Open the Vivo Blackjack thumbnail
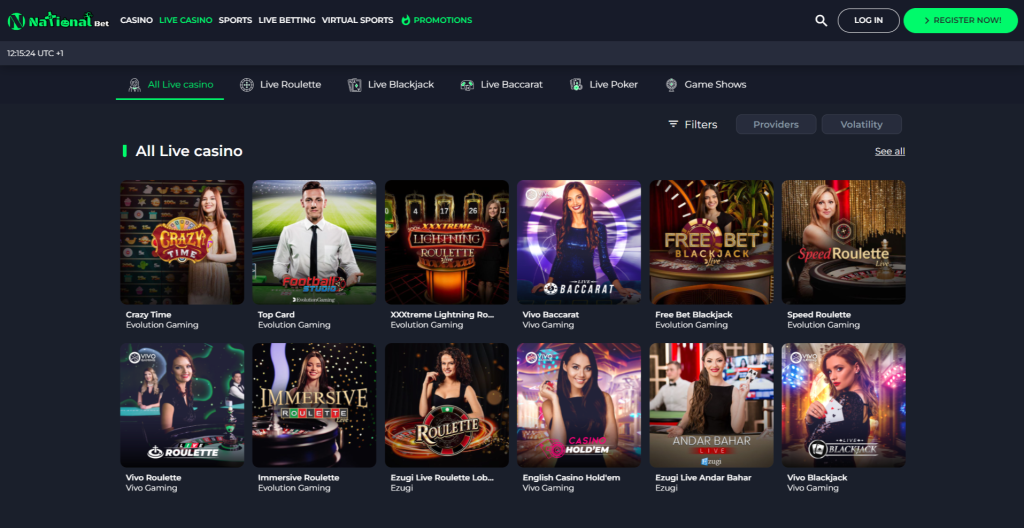The width and height of the screenshot is (1024, 528). (x=844, y=405)
